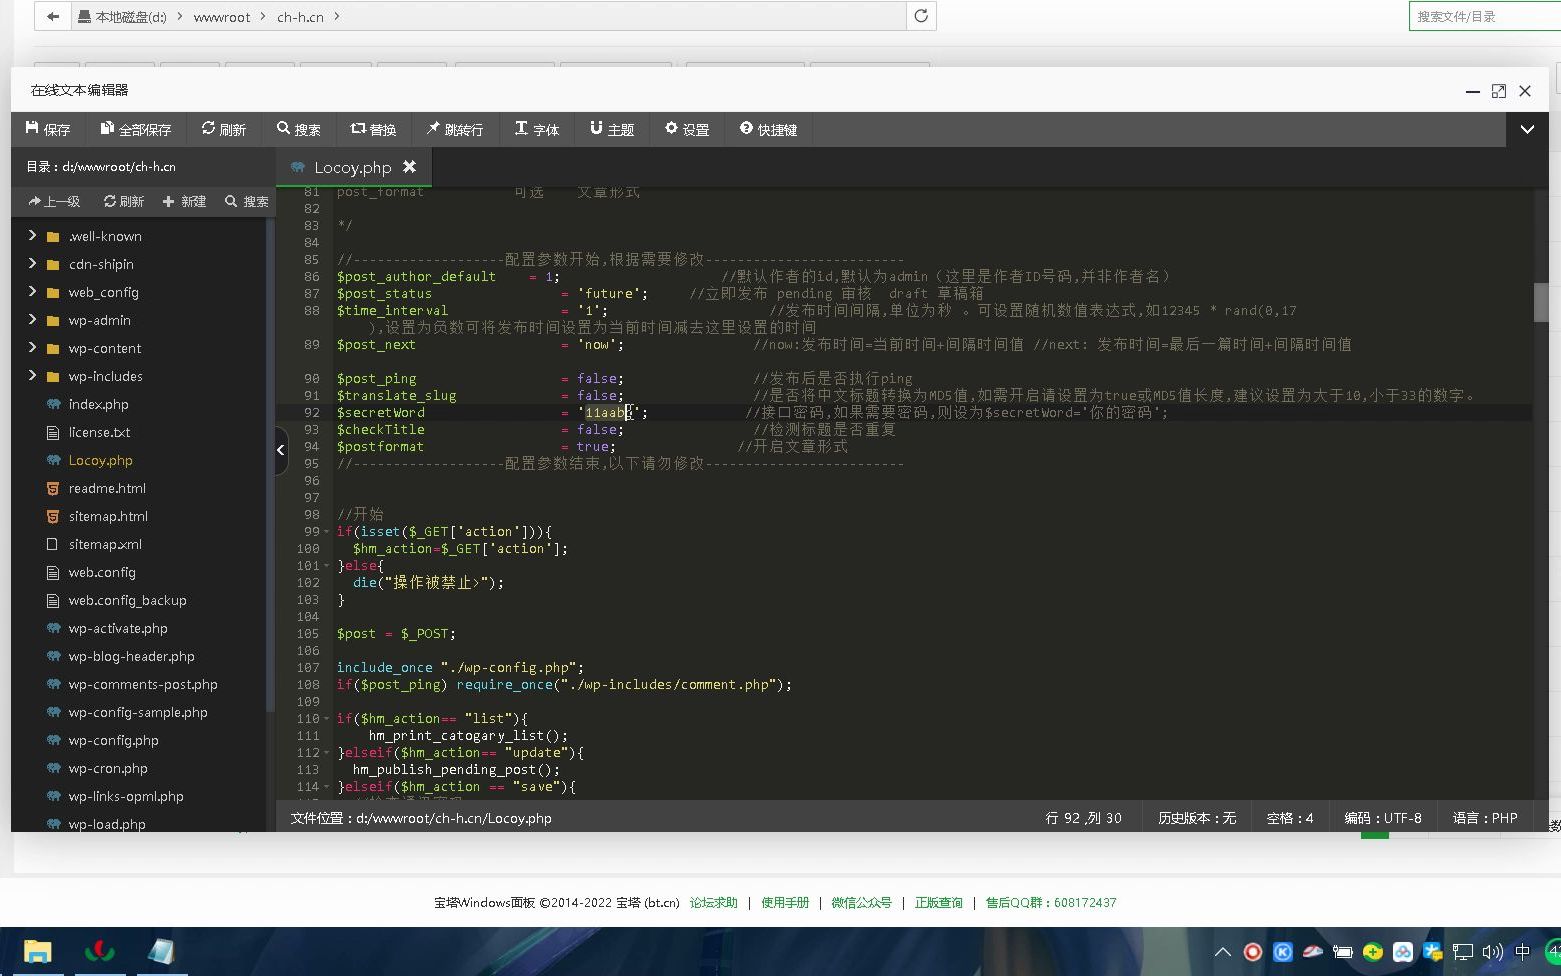The height and width of the screenshot is (976, 1561).
Task: Show the 快捷键 shortcuts help
Action: tap(769, 129)
